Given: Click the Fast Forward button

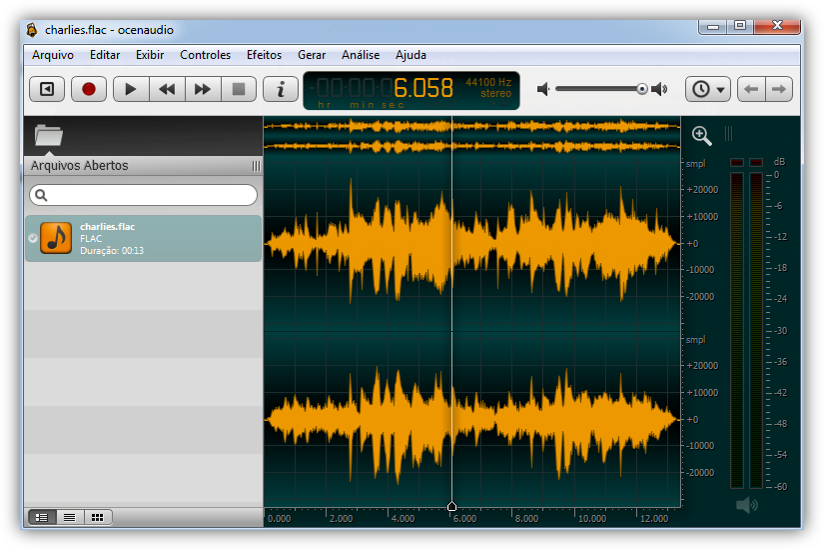Looking at the screenshot, I should [x=203, y=89].
